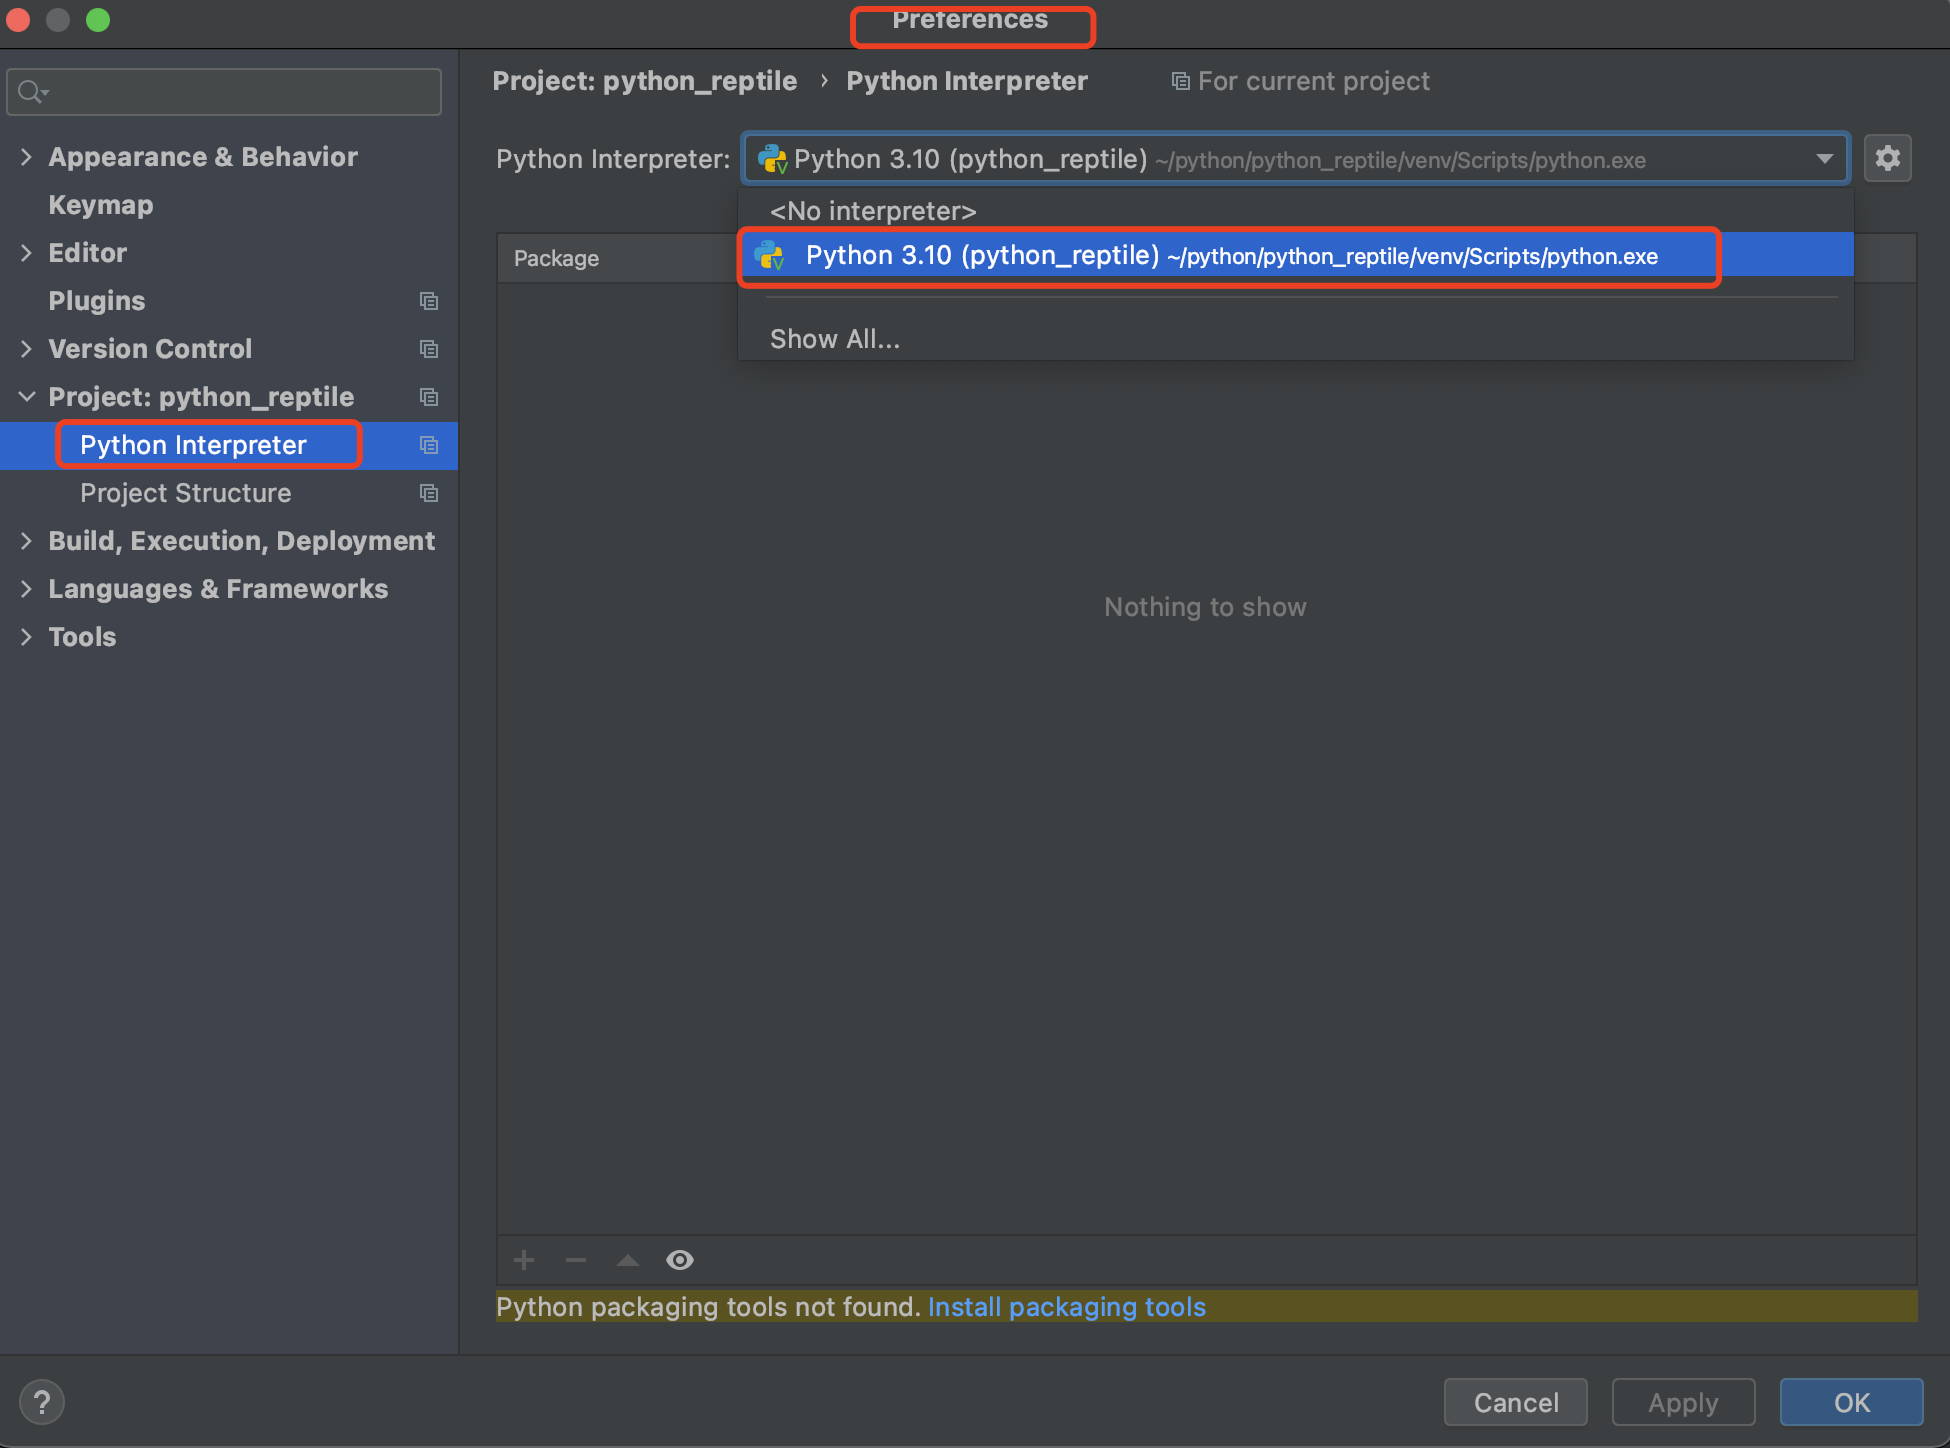Click Python icon in highlighted interpreter option
The height and width of the screenshot is (1448, 1950).
click(770, 256)
